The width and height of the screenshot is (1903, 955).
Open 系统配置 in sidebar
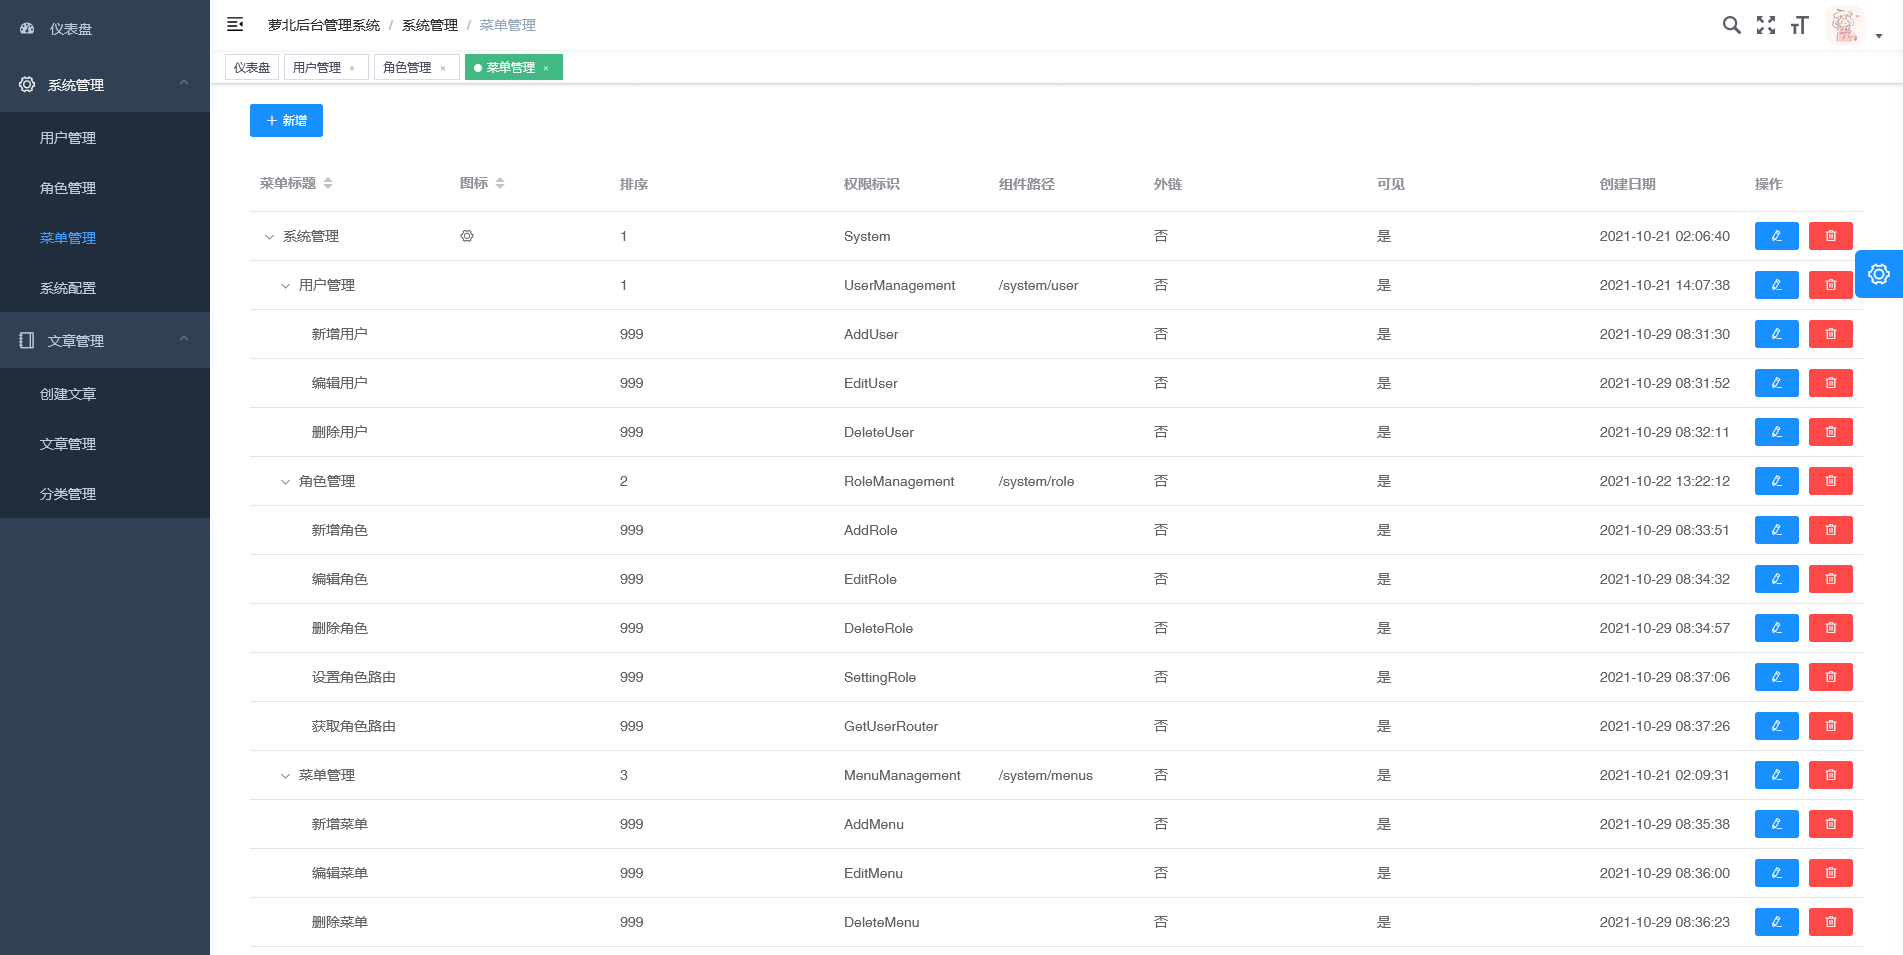pos(105,288)
